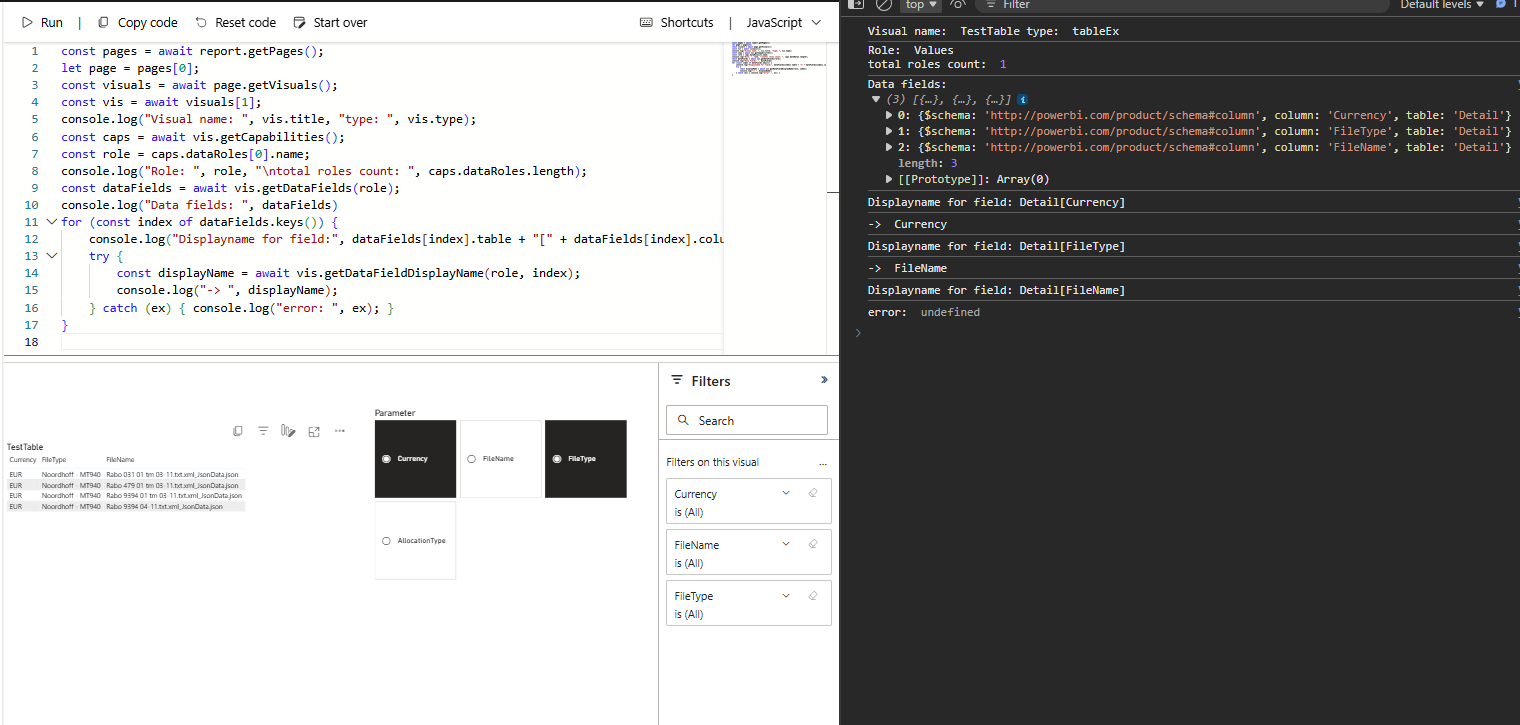Open the Shortcuts panel
Image resolution: width=1520 pixels, height=725 pixels.
tap(677, 22)
